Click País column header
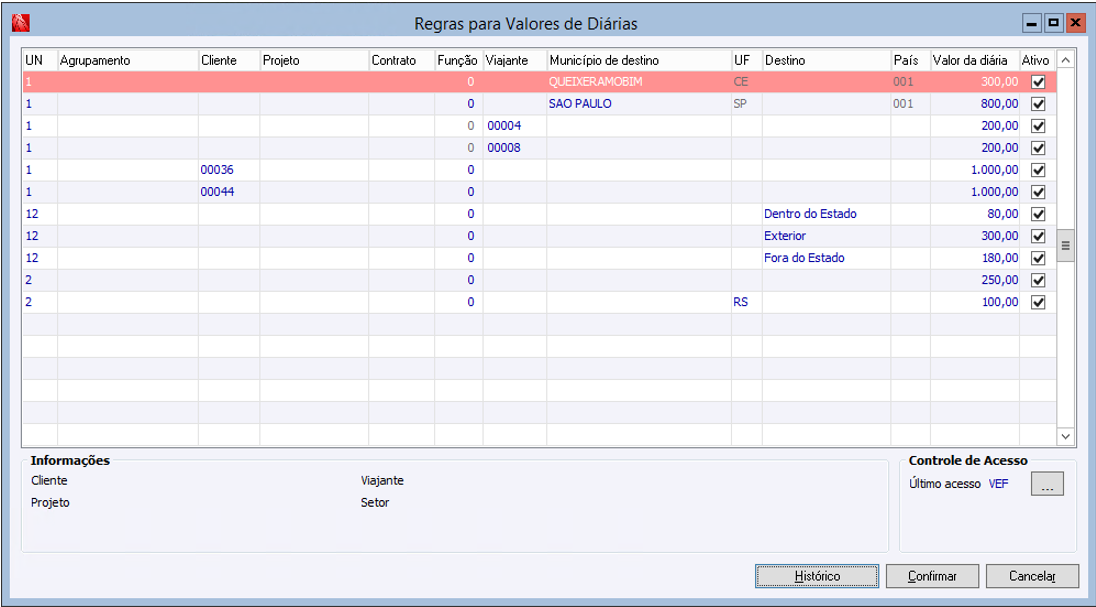Image resolution: width=1096 pixels, height=607 pixels. coord(910,61)
